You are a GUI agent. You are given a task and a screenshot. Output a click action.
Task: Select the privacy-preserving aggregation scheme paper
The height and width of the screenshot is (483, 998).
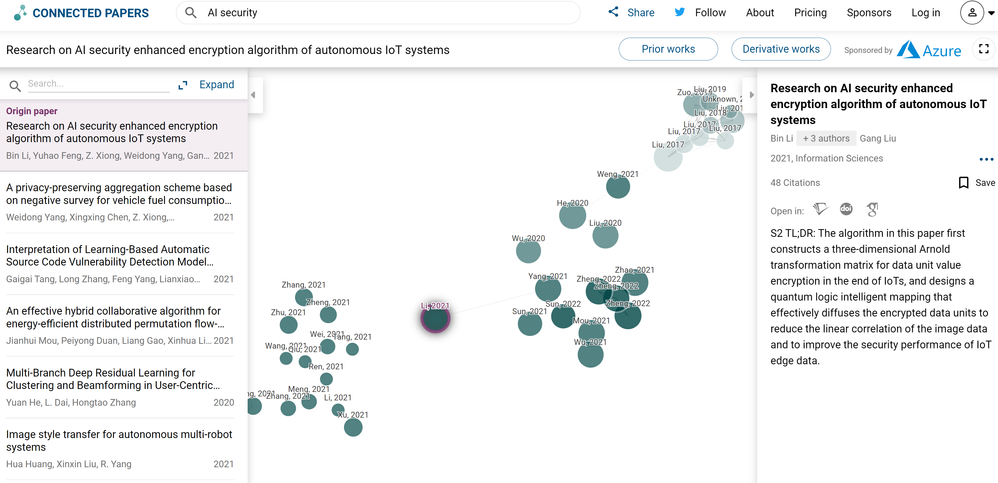point(120,202)
